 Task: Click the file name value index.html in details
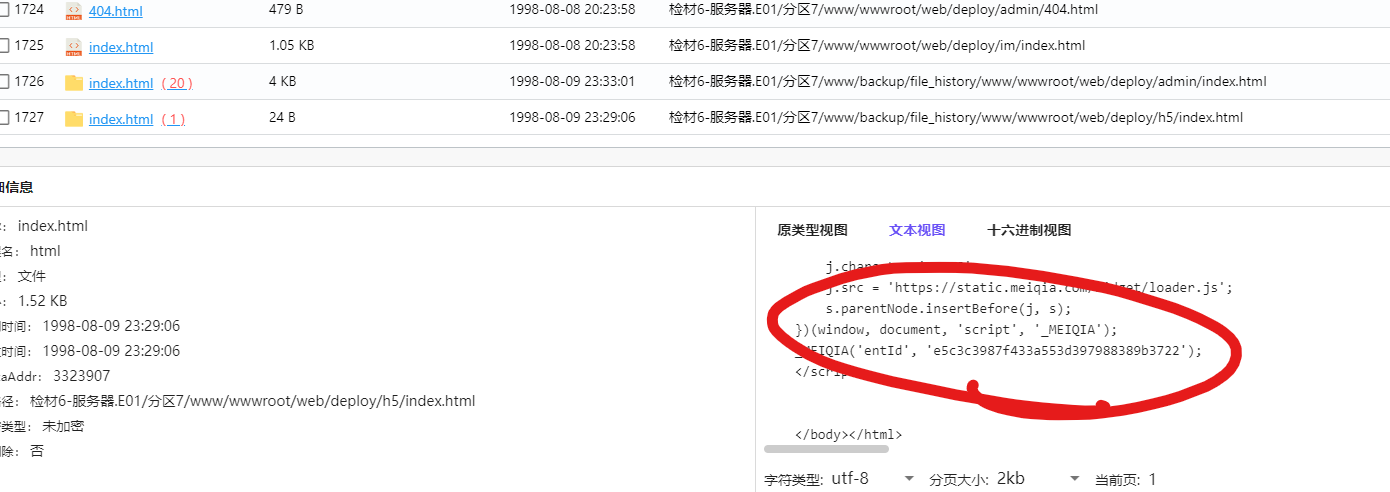[53, 227]
